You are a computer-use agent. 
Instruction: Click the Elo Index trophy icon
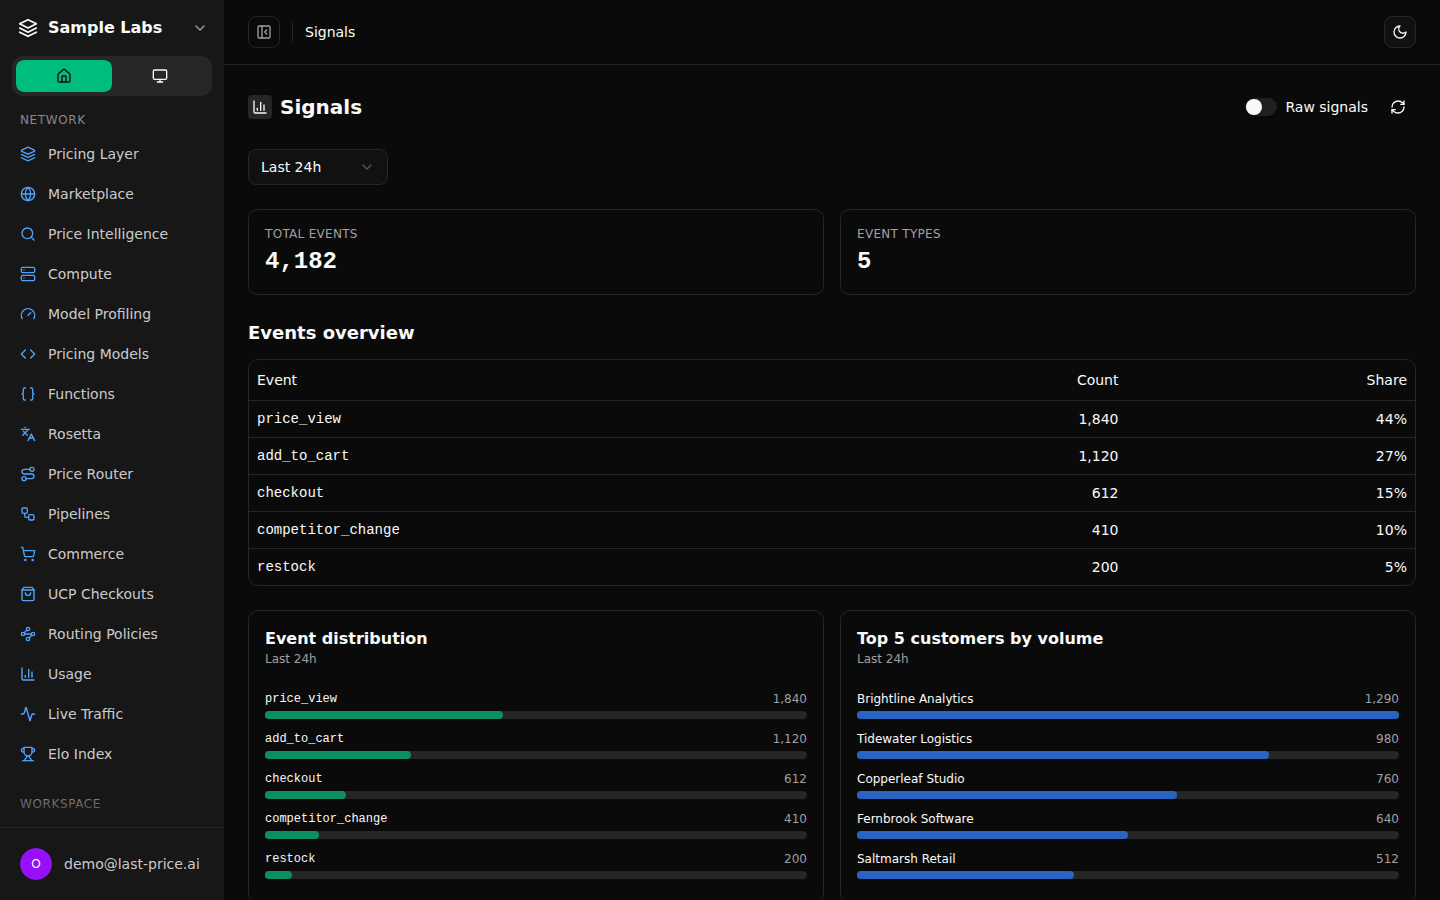[x=28, y=754]
